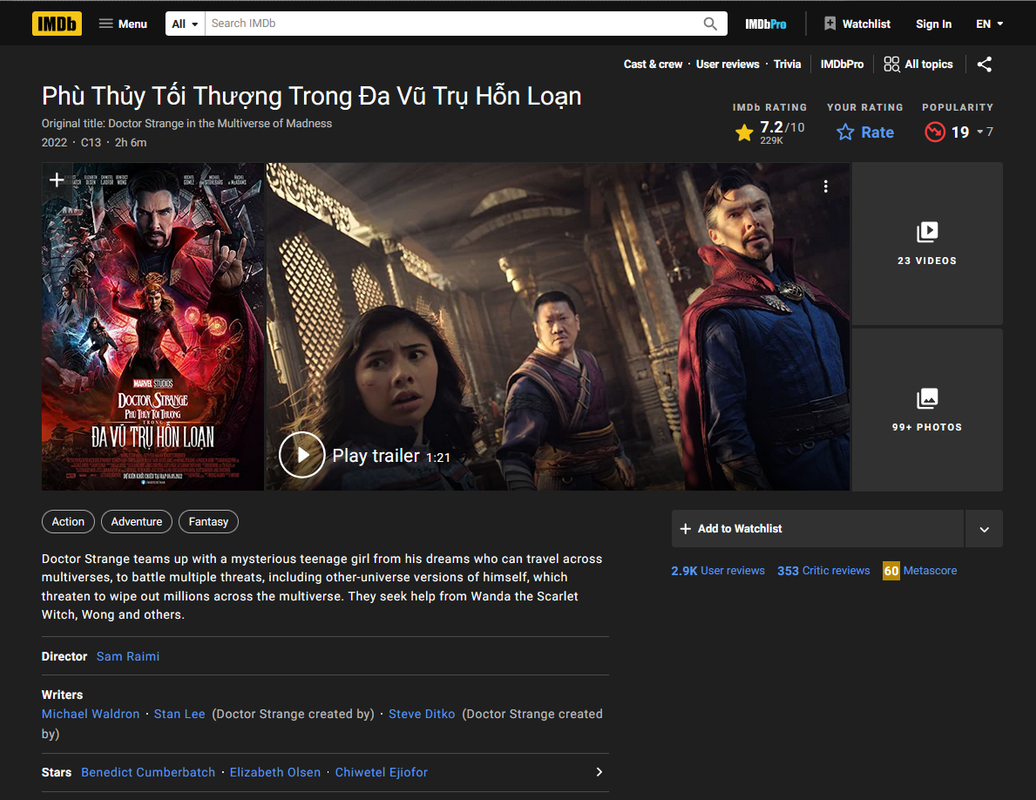The height and width of the screenshot is (800, 1036).
Task: Open director Sam Raimi's page
Action: pyautogui.click(x=128, y=656)
